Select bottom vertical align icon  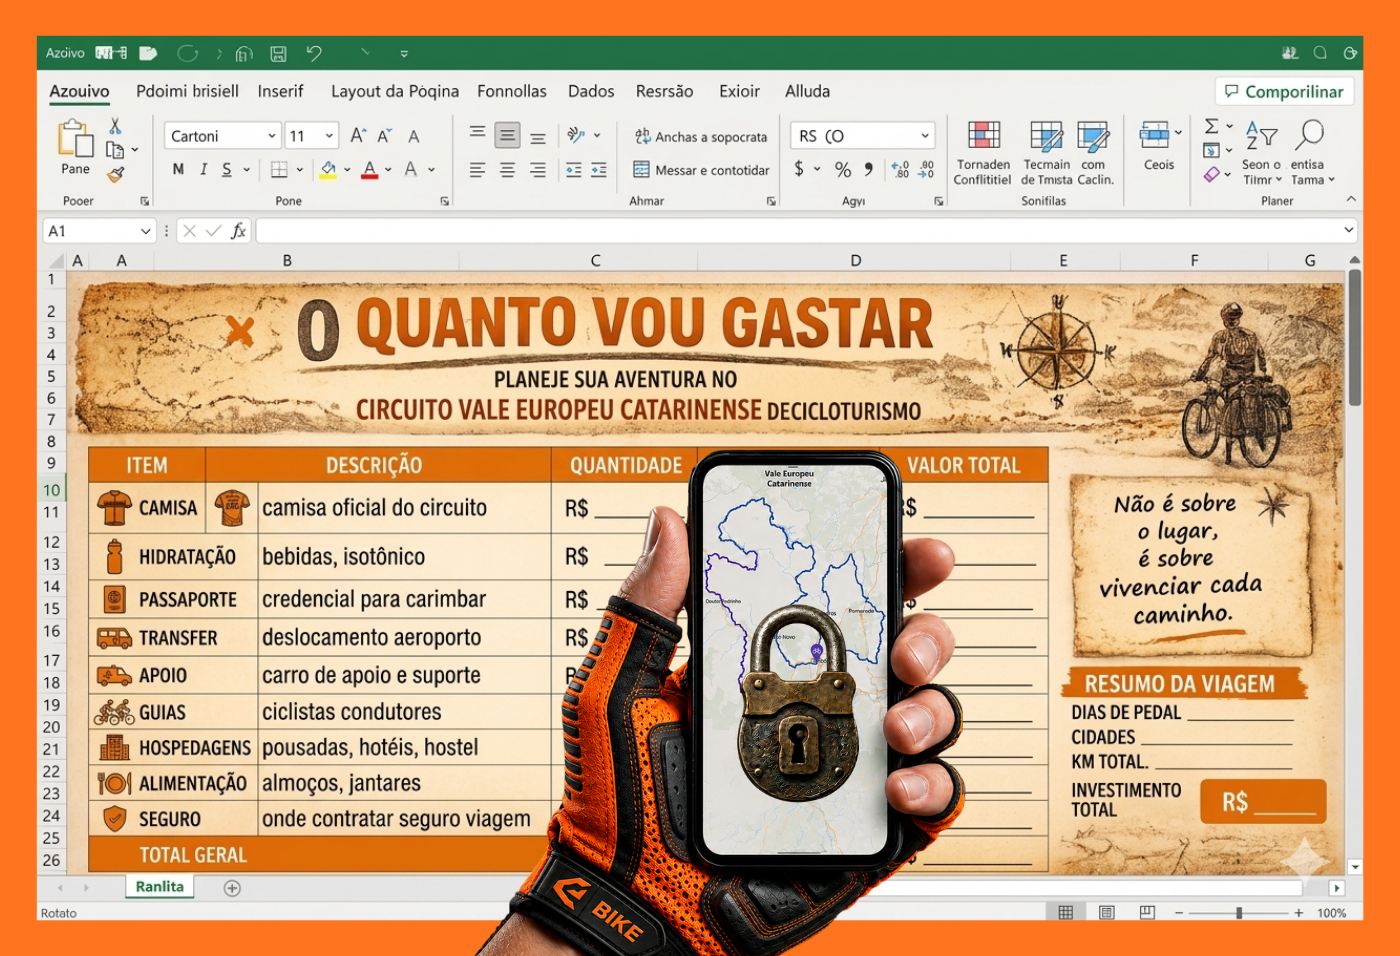click(x=538, y=137)
